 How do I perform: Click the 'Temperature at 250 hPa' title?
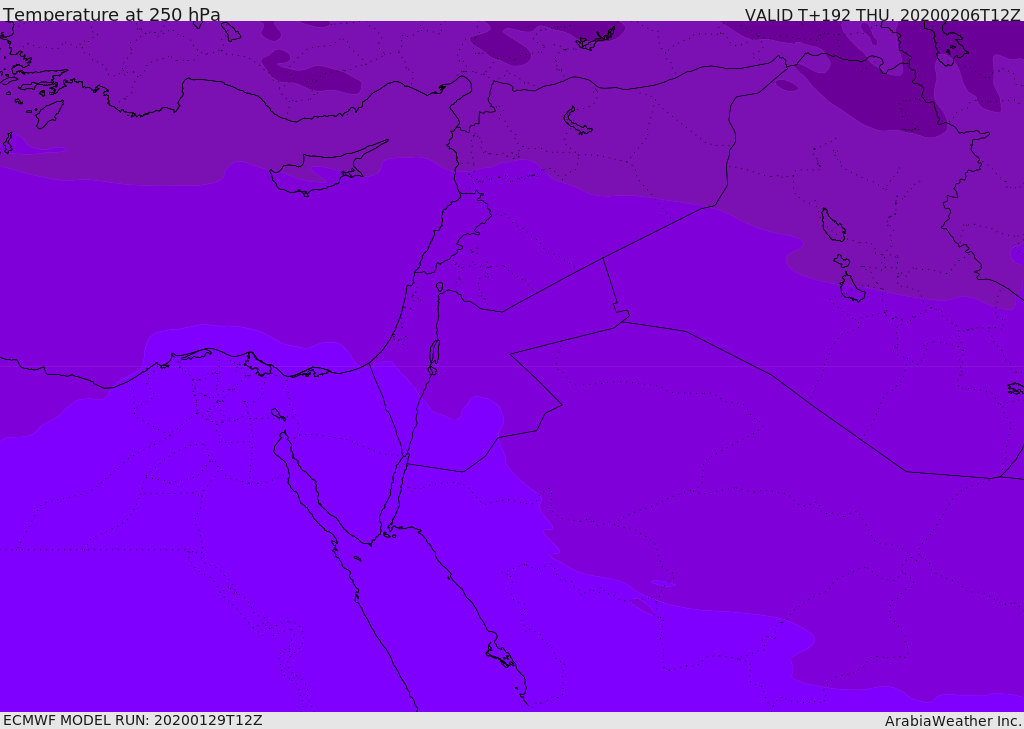(x=112, y=14)
